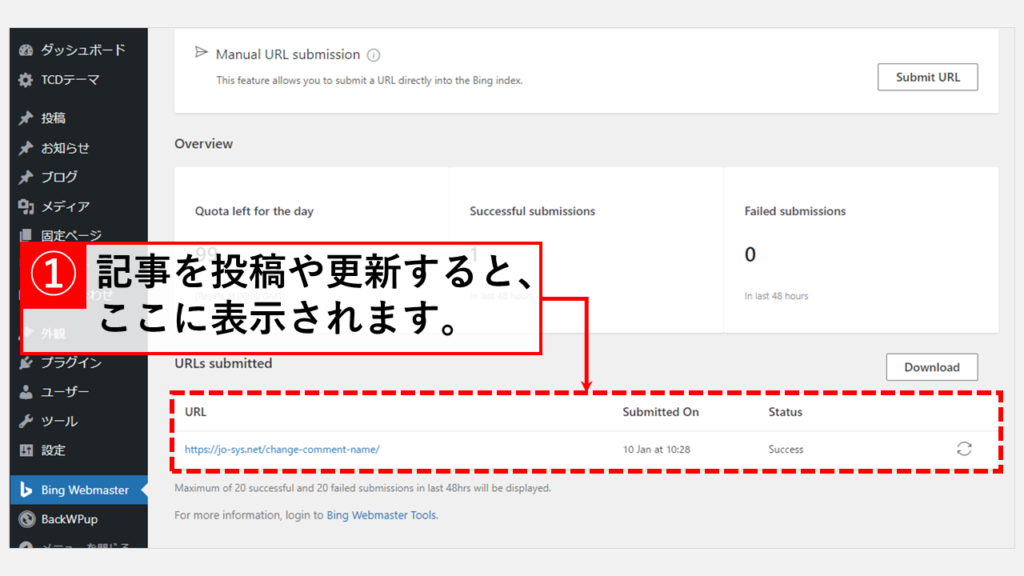The width and height of the screenshot is (1024, 576).
Task: Click the info icon next to Manual URL submission
Action: pos(373,55)
